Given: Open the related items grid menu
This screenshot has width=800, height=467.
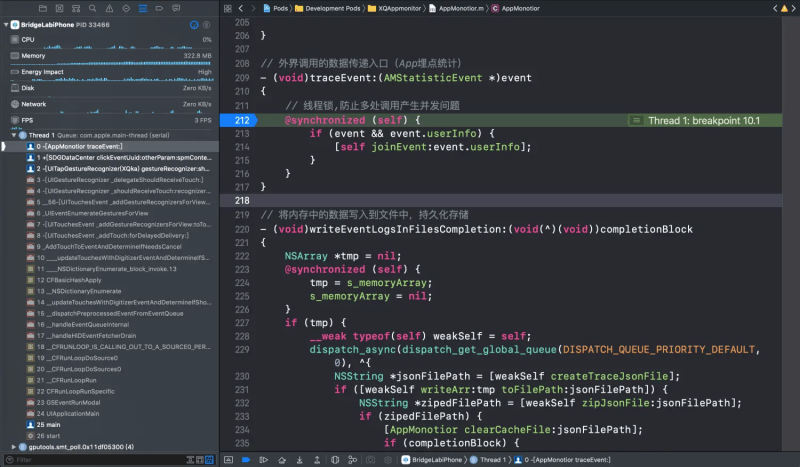Looking at the screenshot, I should (228, 7).
